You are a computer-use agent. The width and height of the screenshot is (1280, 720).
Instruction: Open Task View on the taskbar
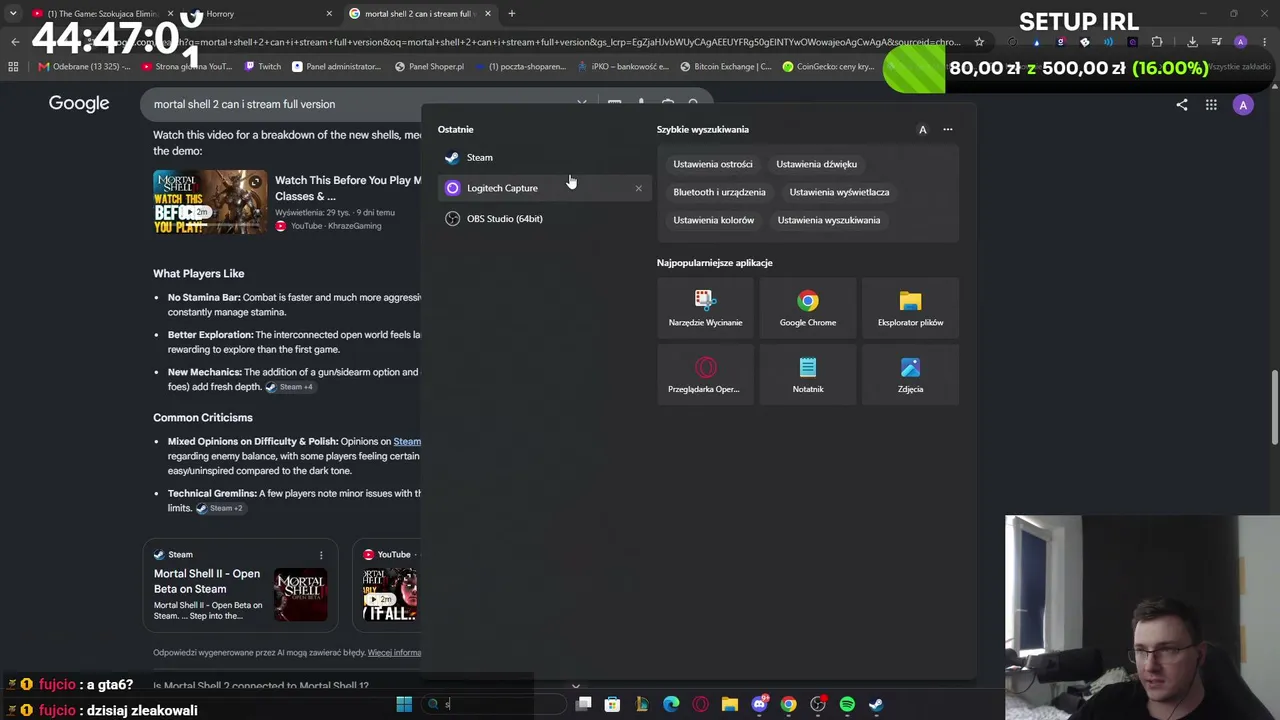pos(584,704)
